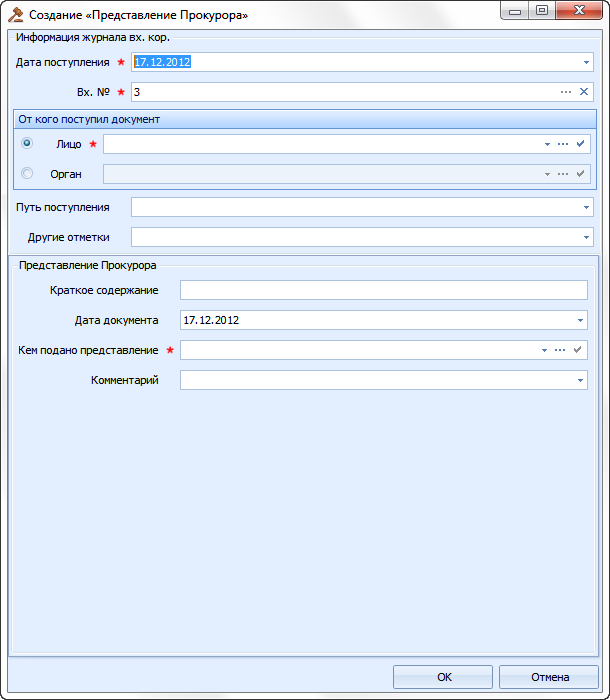Click the gavel icon in title bar

coord(16,15)
